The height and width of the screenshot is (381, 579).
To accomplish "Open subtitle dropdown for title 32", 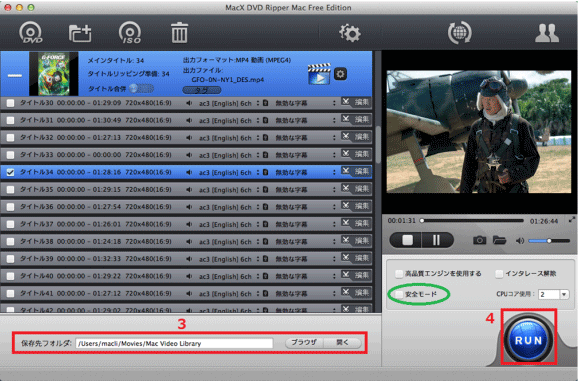I will 334,138.
